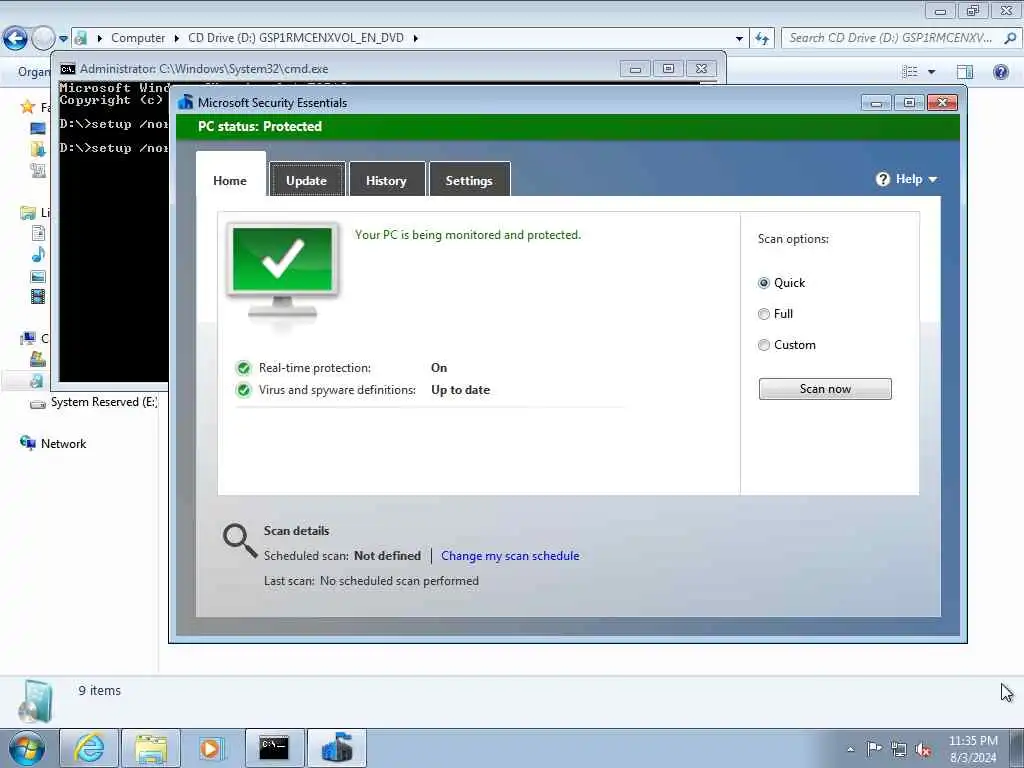Click the Action Center flag icon
This screenshot has height=768, width=1024.
[x=874, y=749]
